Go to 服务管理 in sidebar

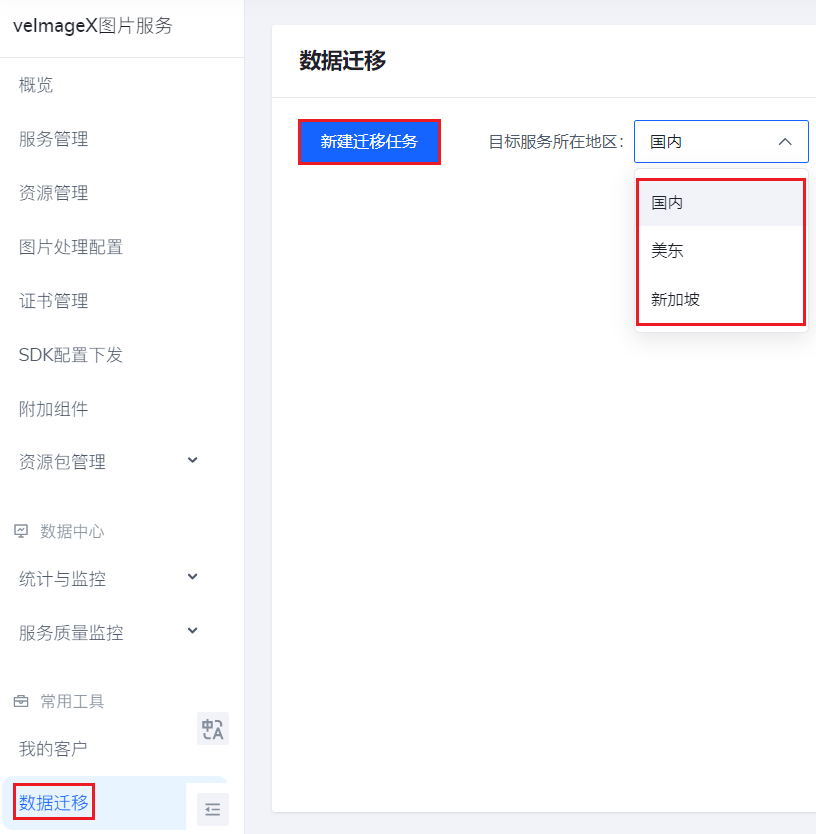point(54,139)
